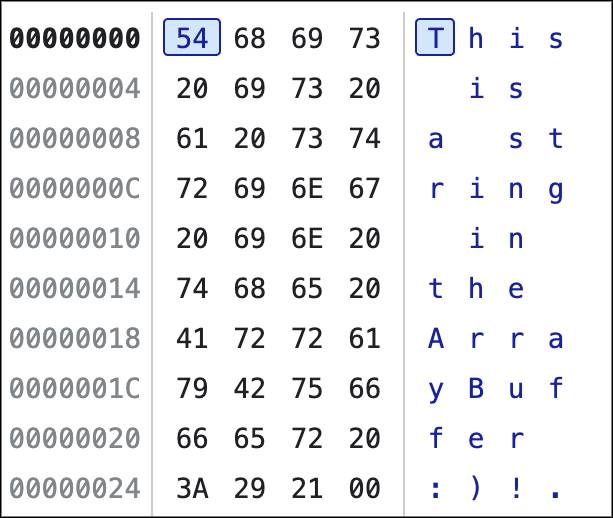Click hex byte 00 at the end
Screen dimensions: 613x518
coord(364,488)
